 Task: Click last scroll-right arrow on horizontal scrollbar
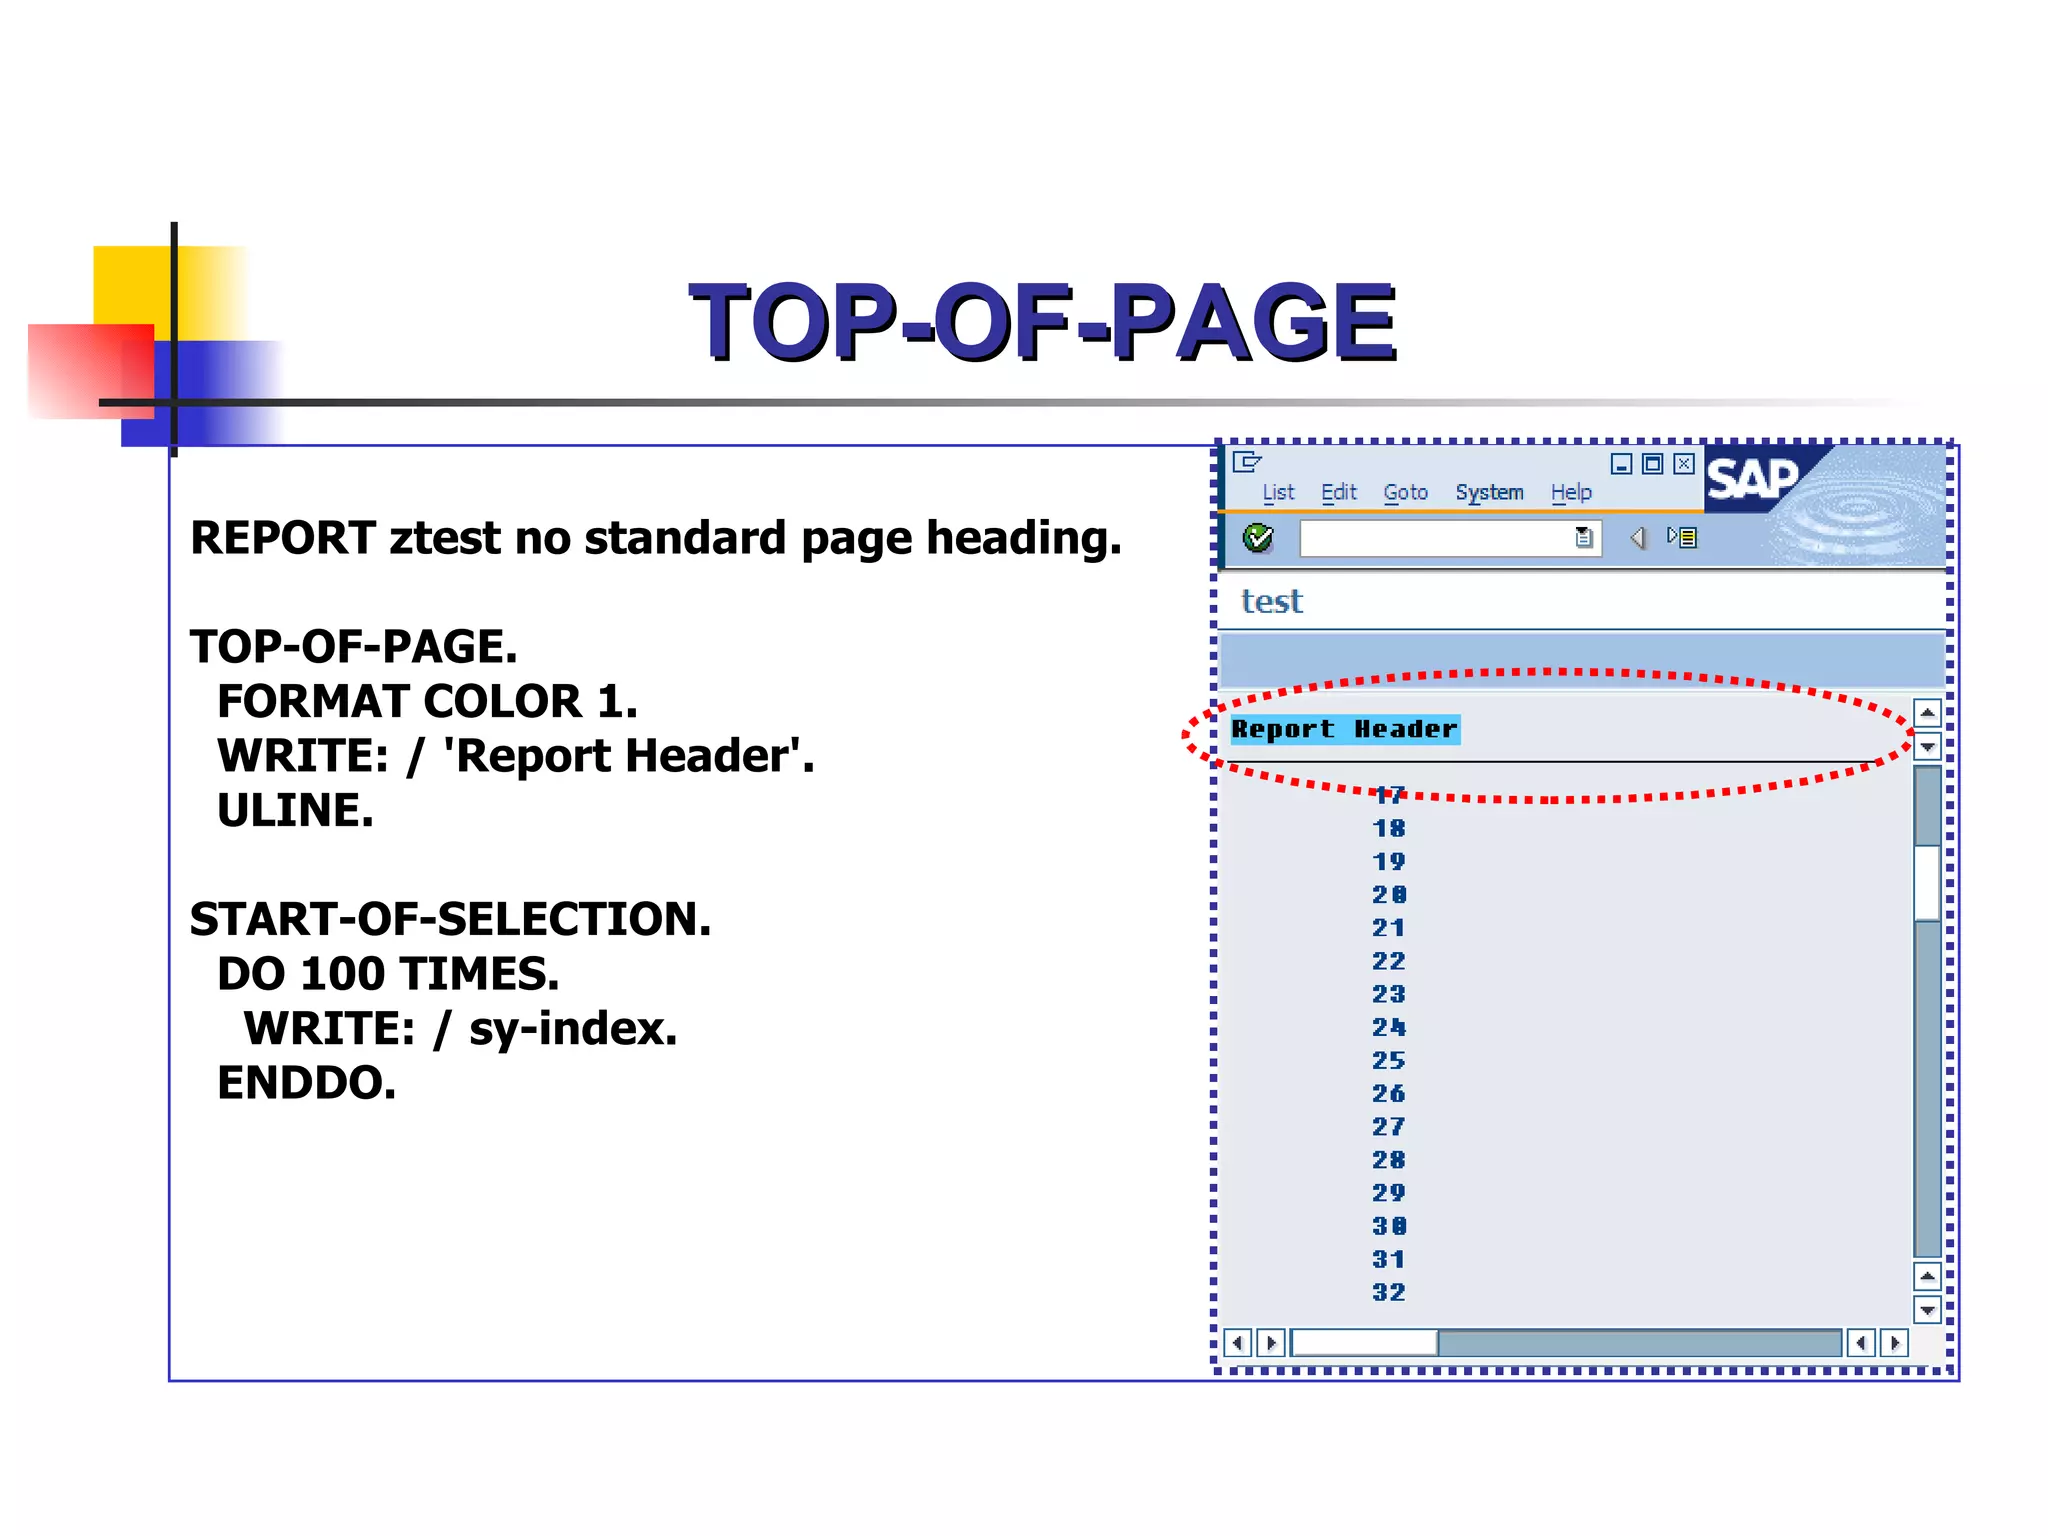[x=1894, y=1343]
